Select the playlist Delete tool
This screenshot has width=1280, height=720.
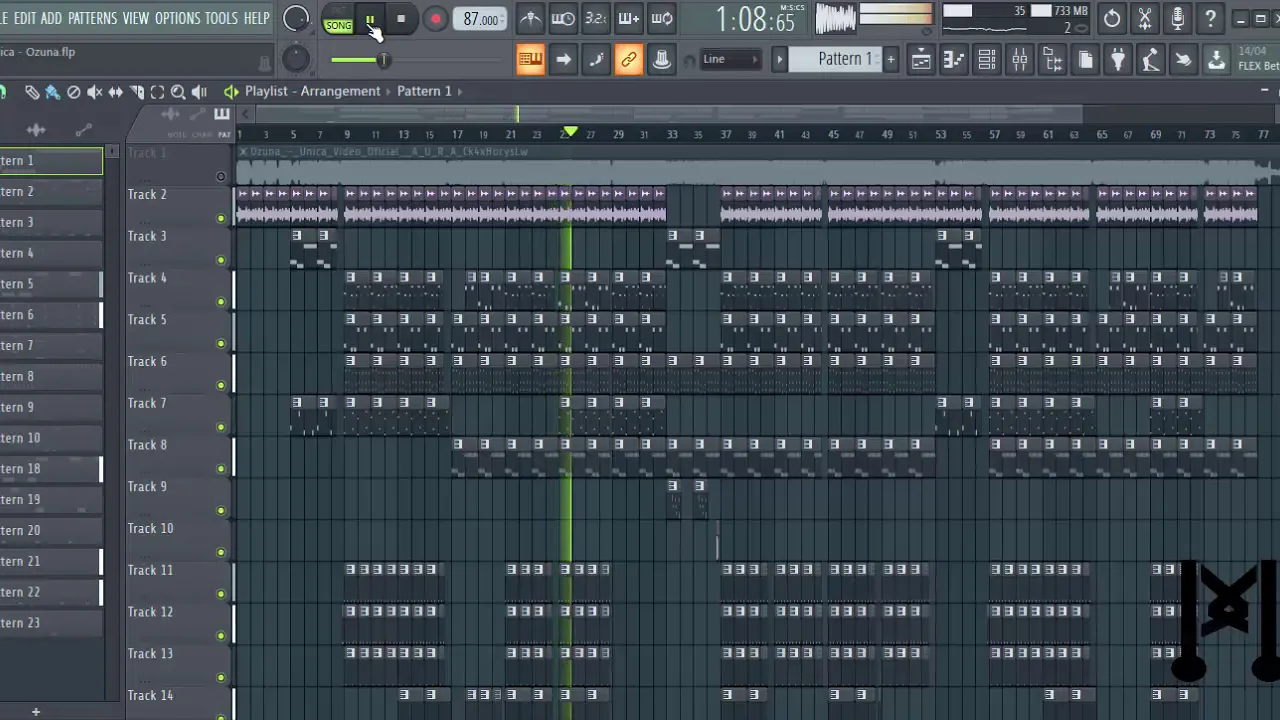coord(74,92)
